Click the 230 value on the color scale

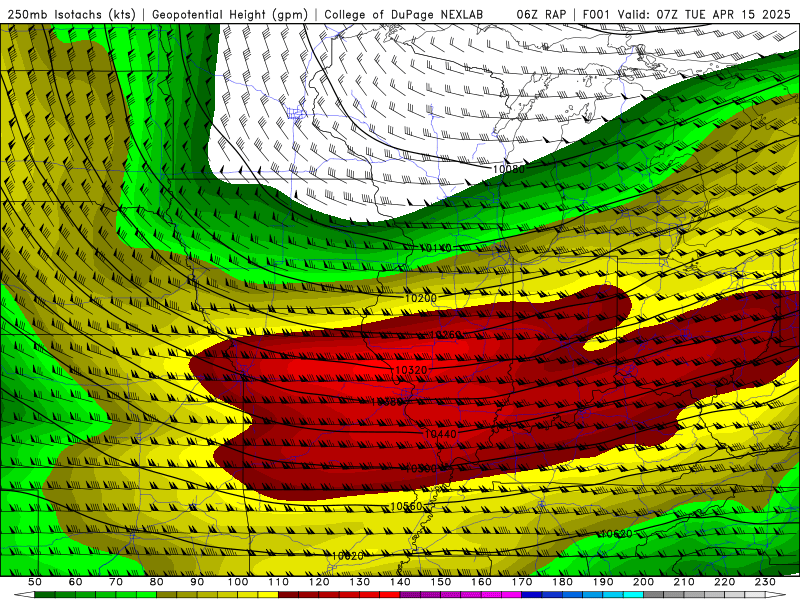click(766, 582)
